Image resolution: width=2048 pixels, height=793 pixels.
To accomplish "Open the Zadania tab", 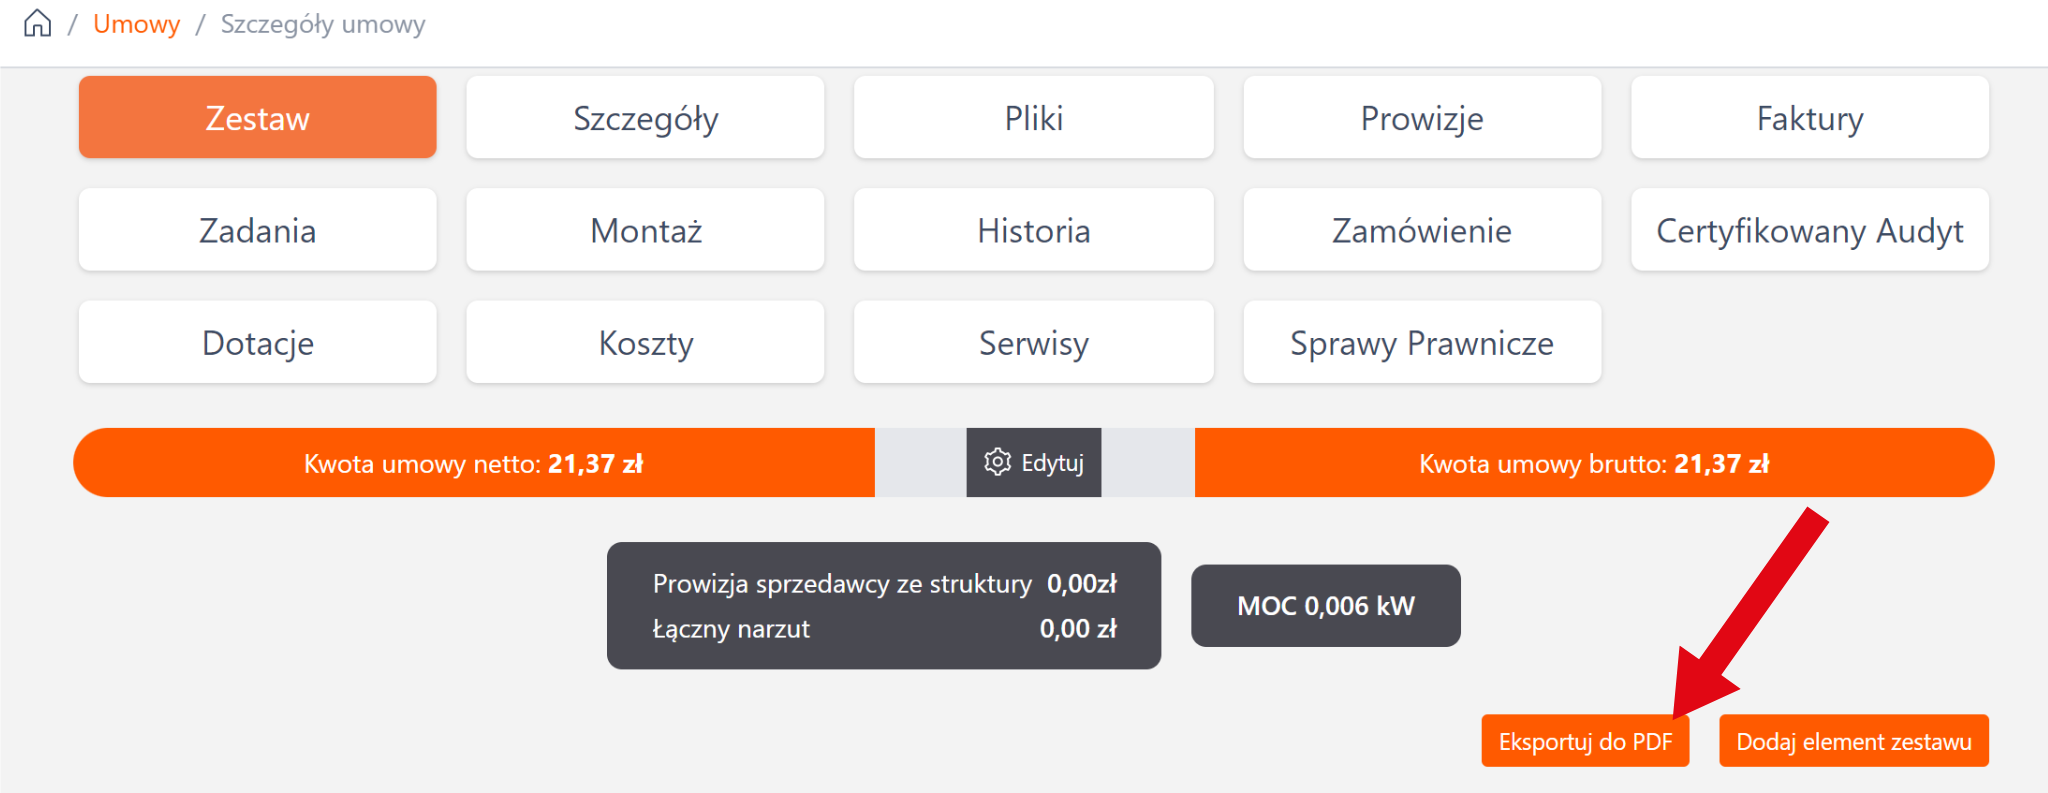I will pyautogui.click(x=258, y=230).
